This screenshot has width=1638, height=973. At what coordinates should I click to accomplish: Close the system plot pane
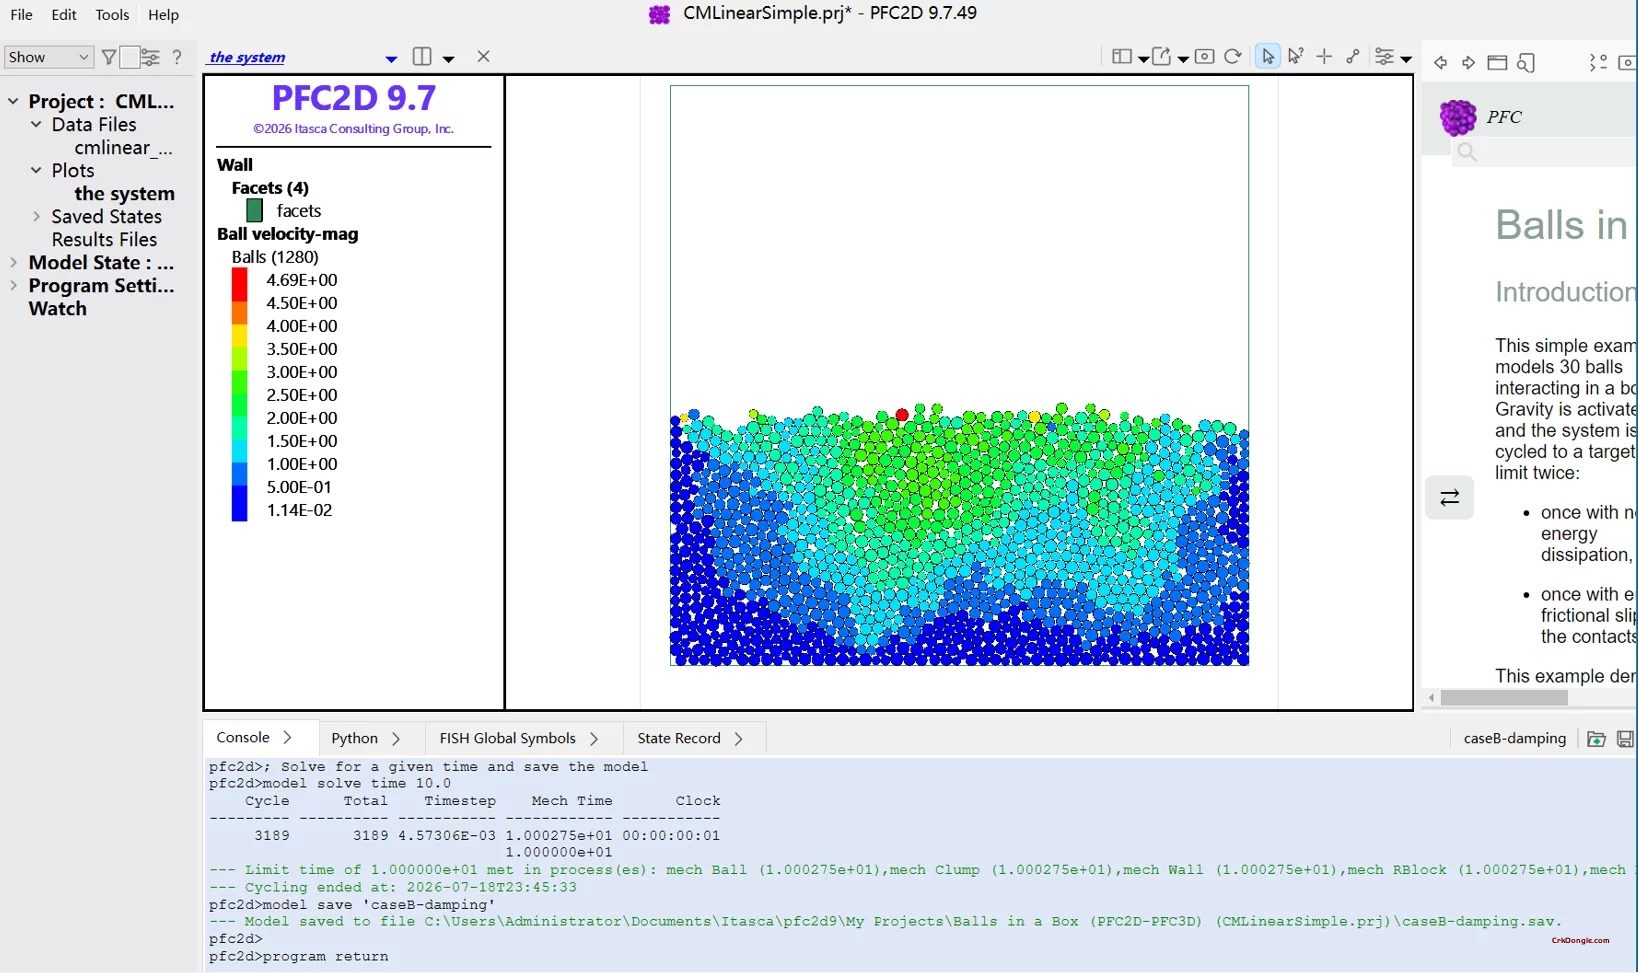pos(483,57)
